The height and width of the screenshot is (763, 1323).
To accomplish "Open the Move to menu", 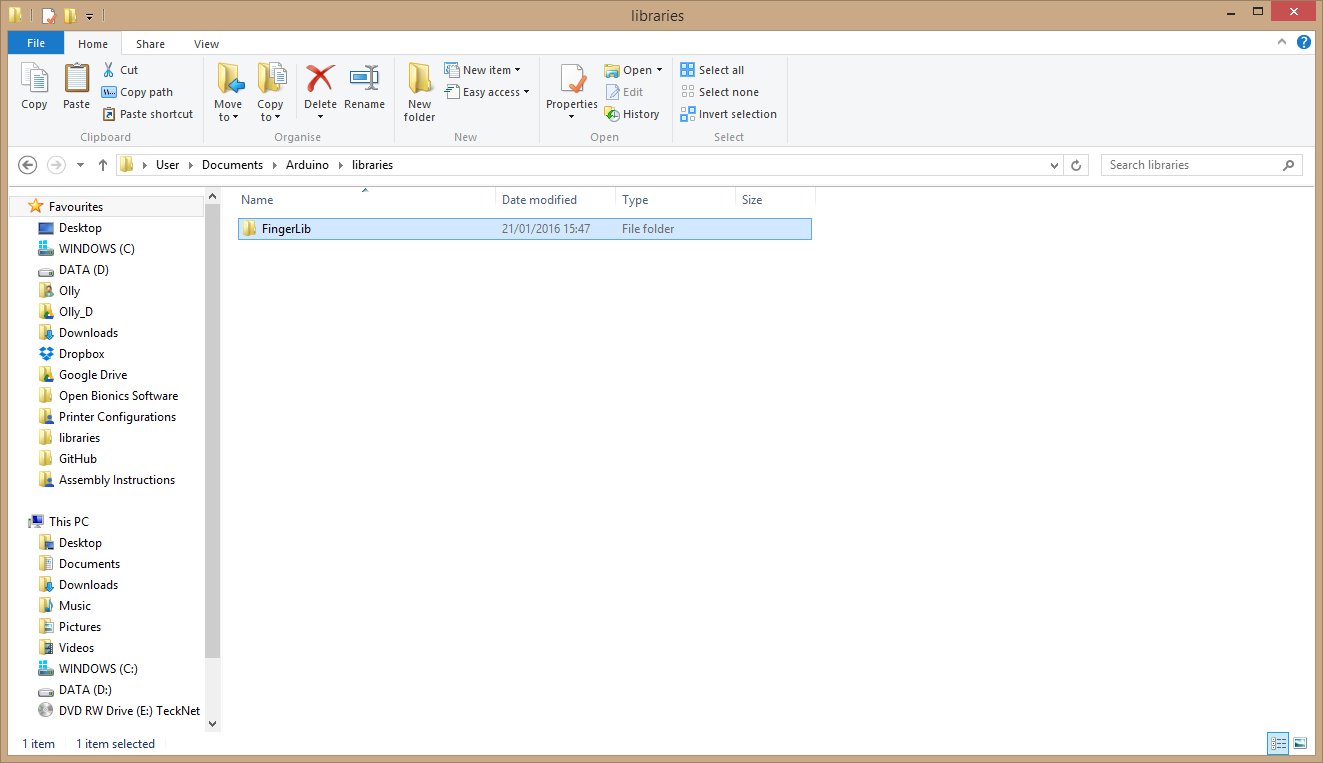I will pos(228,93).
